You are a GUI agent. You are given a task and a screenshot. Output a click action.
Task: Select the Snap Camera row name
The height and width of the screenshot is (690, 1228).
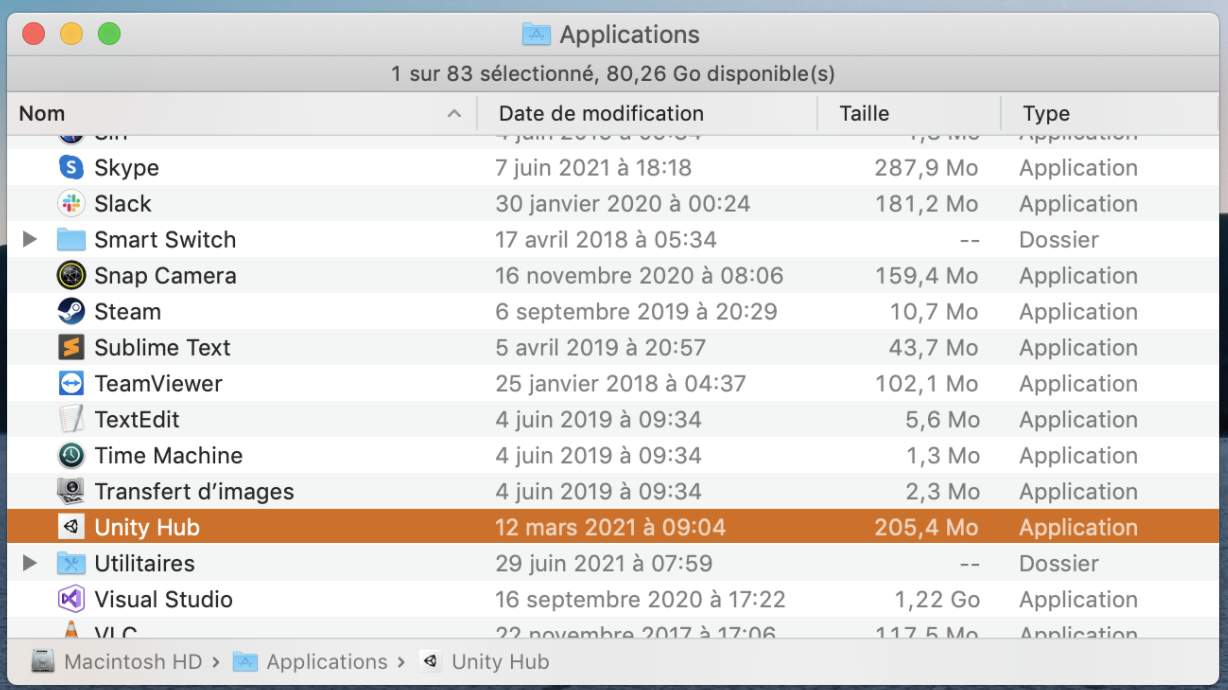coord(165,276)
